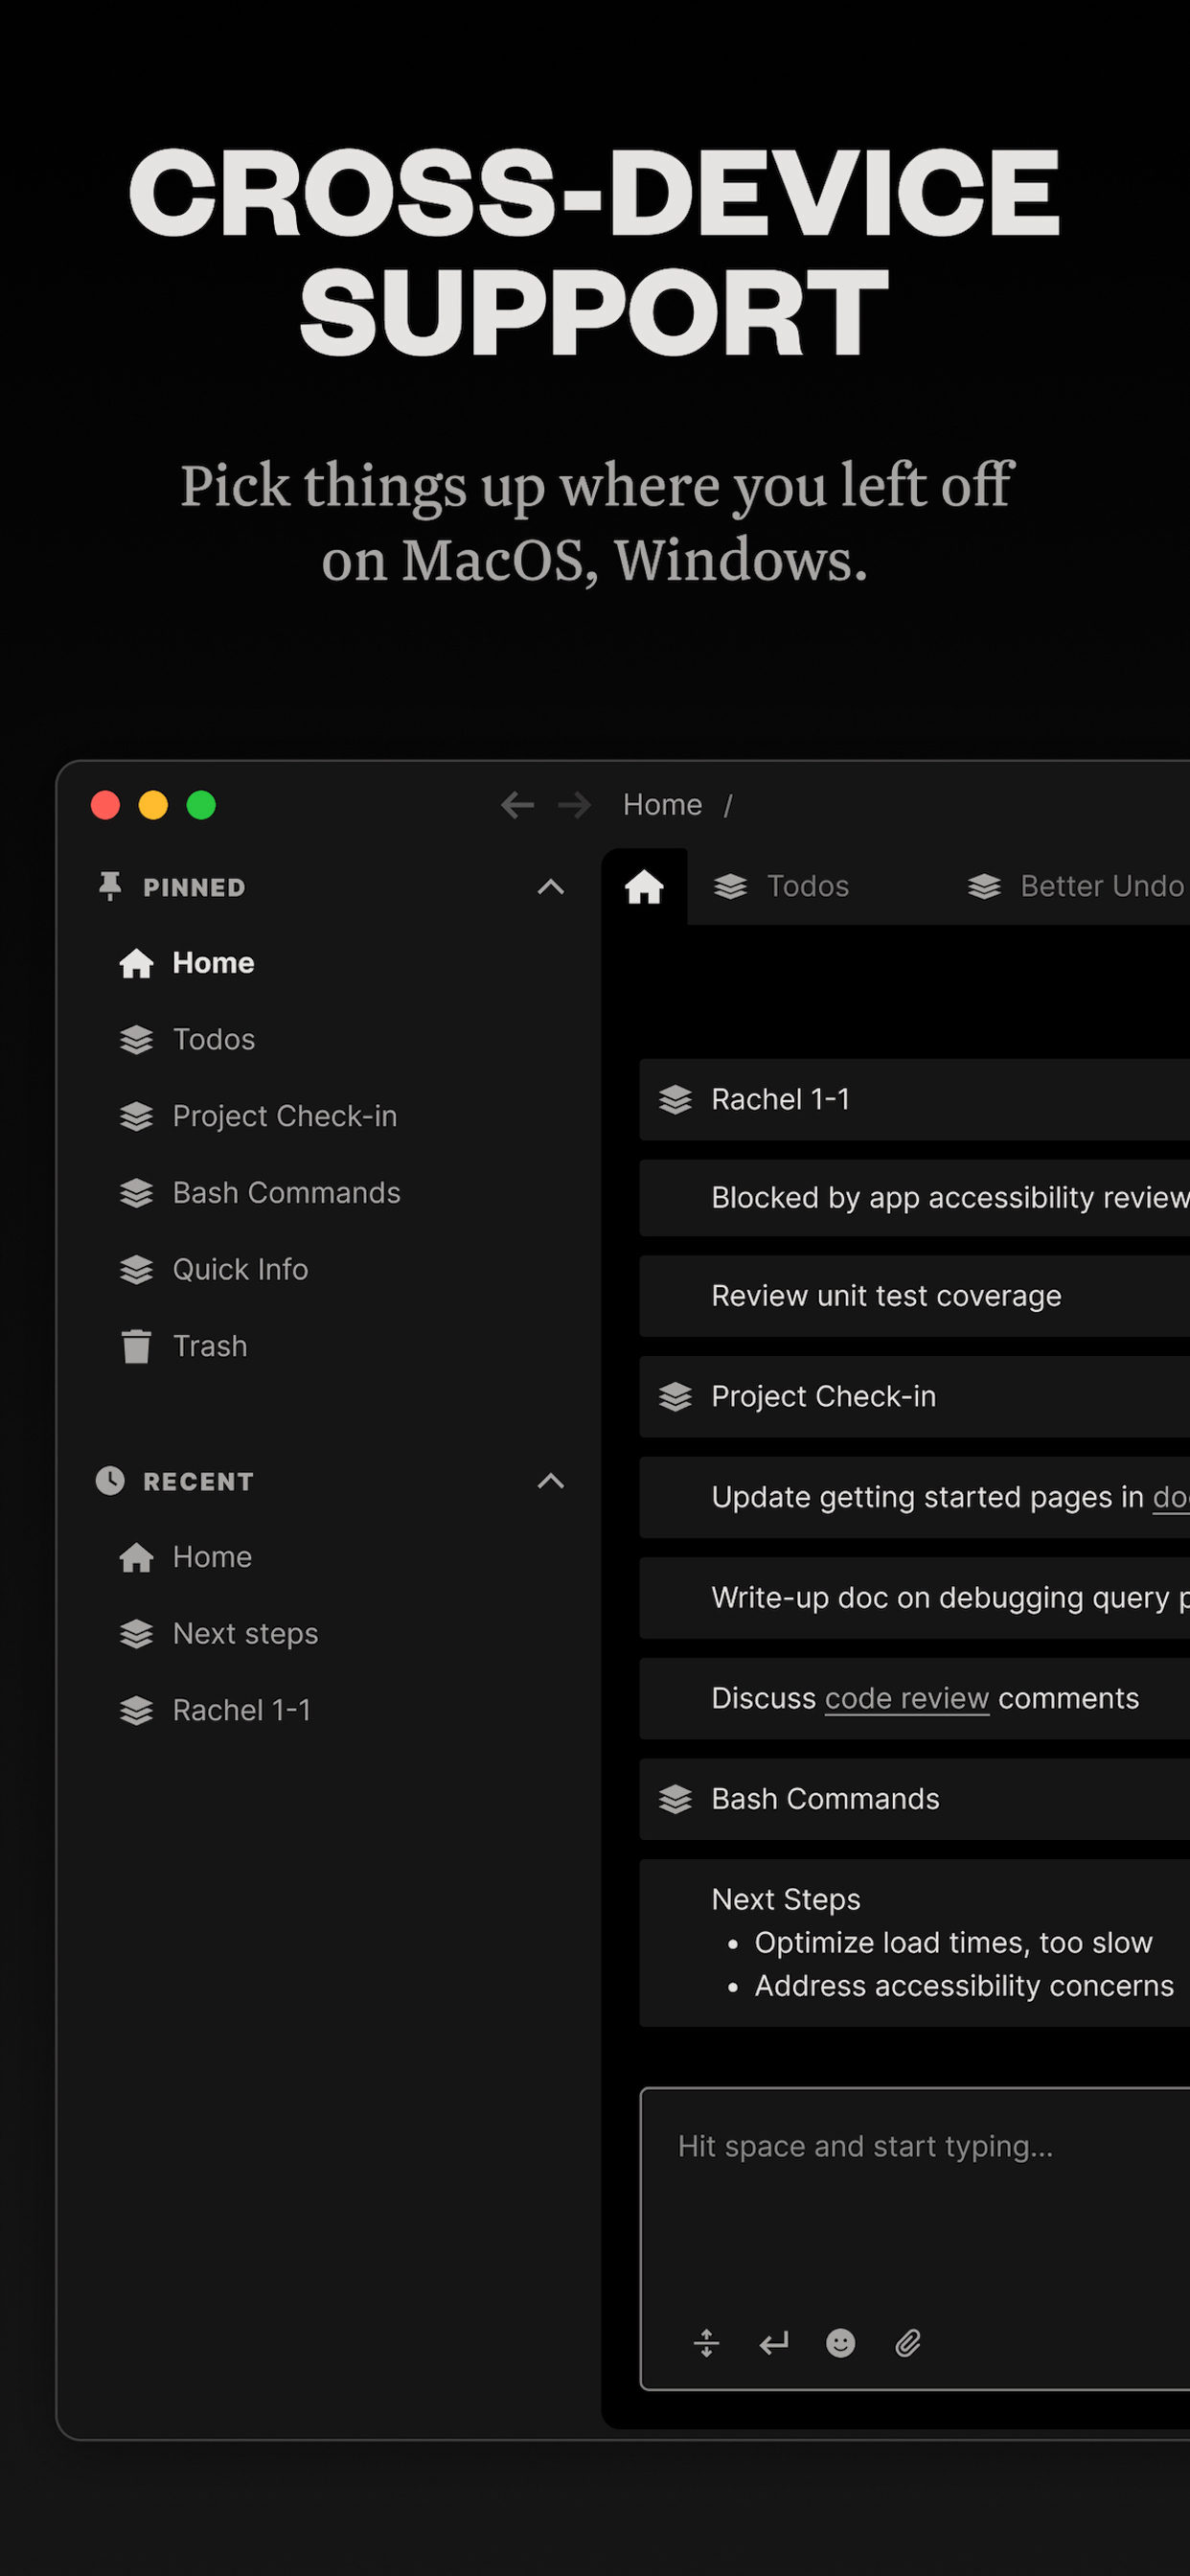Select Update getting started pages note
This screenshot has height=2576, width=1190.
[914, 1497]
